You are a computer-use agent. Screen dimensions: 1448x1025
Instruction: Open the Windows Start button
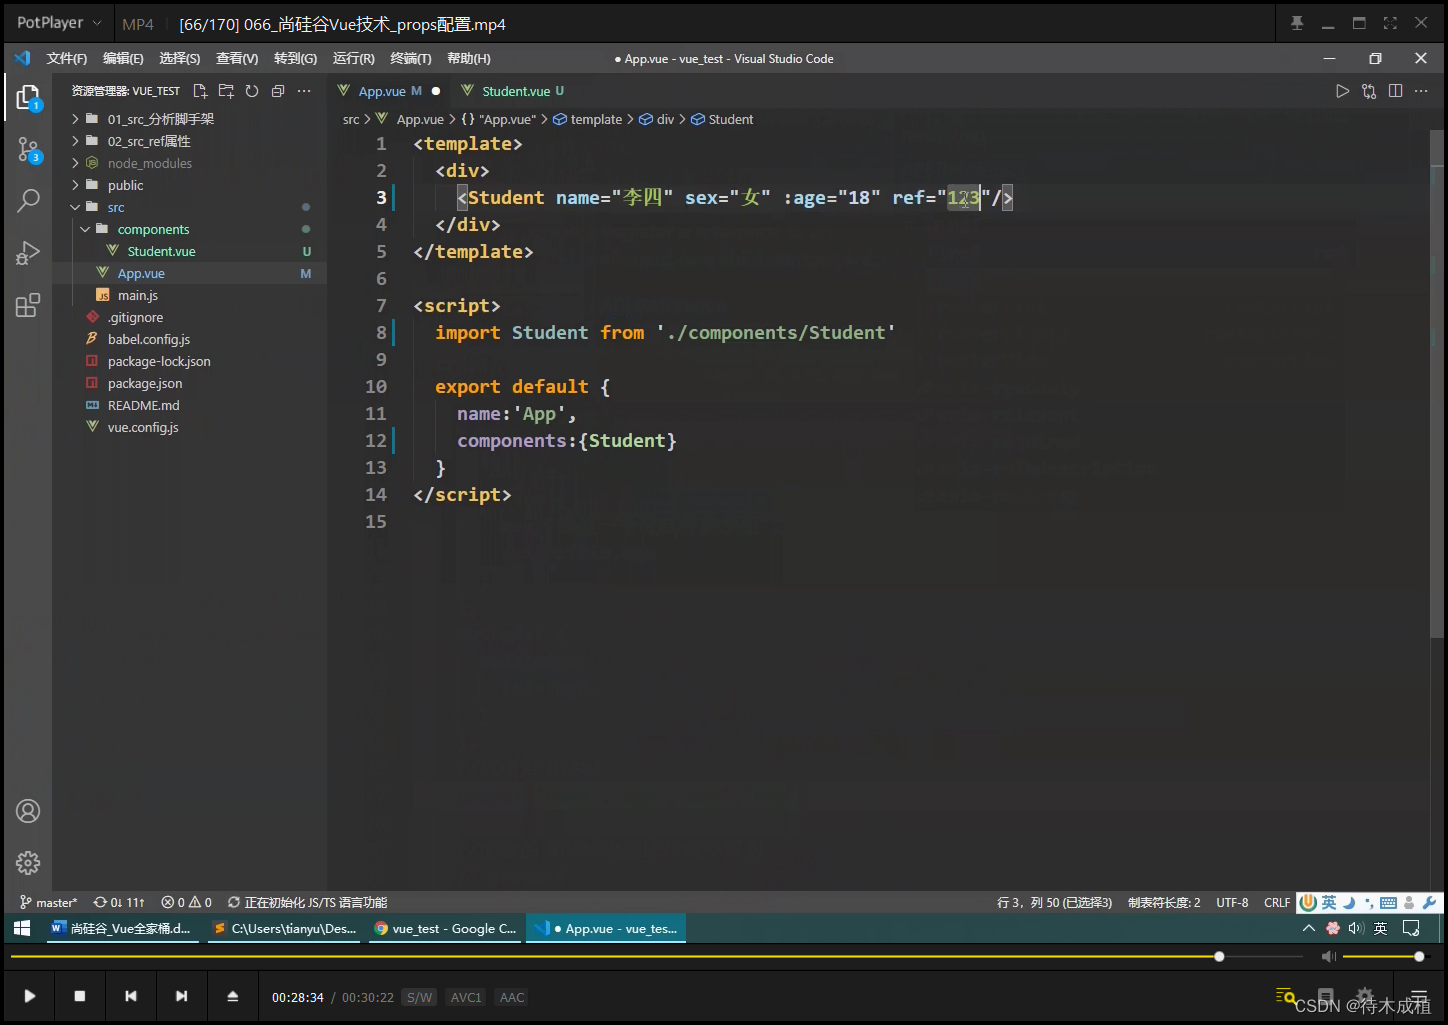(x=22, y=928)
